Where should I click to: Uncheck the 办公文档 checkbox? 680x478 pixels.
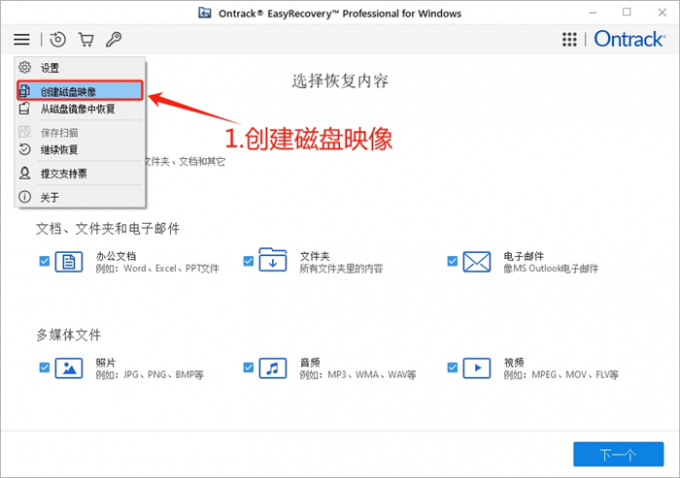(44, 261)
